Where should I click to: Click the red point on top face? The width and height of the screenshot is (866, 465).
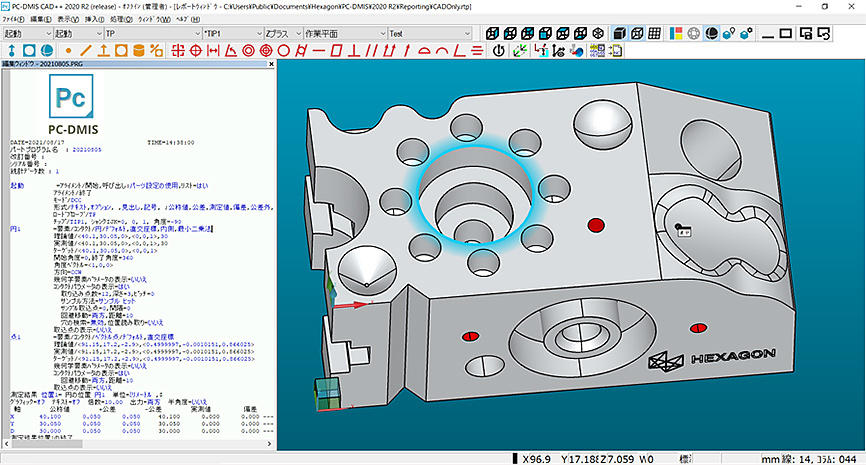[595, 225]
